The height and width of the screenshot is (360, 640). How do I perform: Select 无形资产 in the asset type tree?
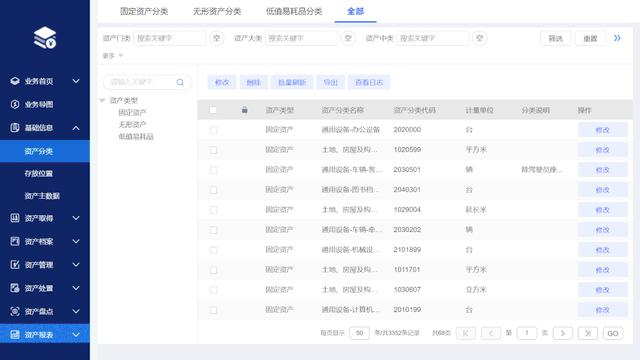(132, 124)
